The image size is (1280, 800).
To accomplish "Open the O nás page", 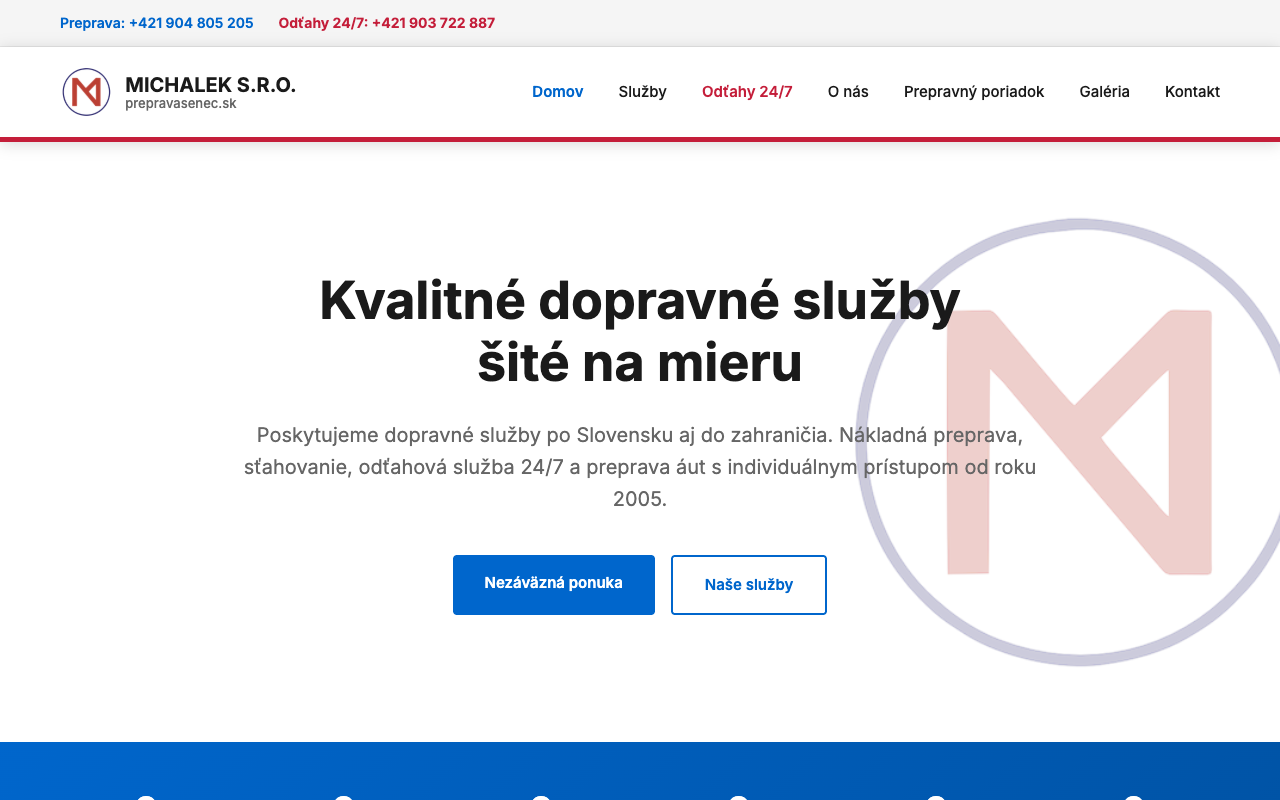I will (x=847, y=91).
